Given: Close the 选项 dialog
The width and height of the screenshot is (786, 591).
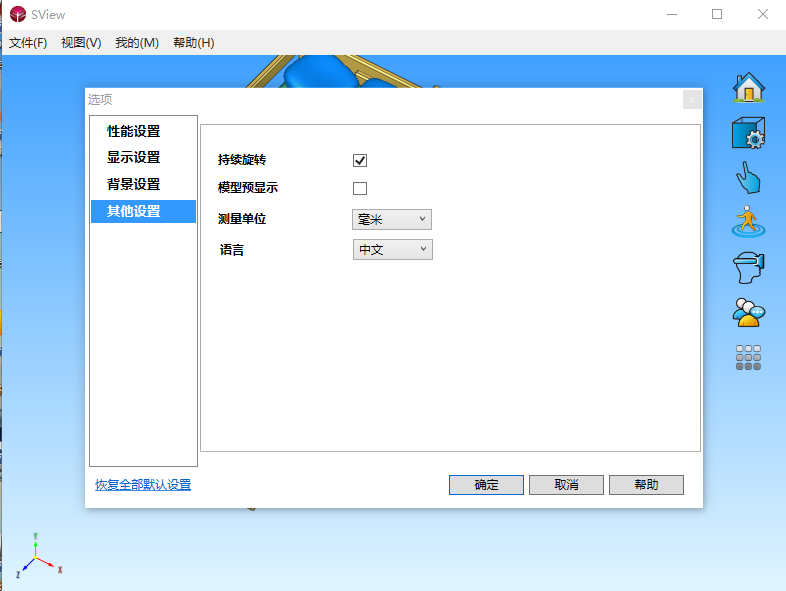Looking at the screenshot, I should [x=692, y=99].
